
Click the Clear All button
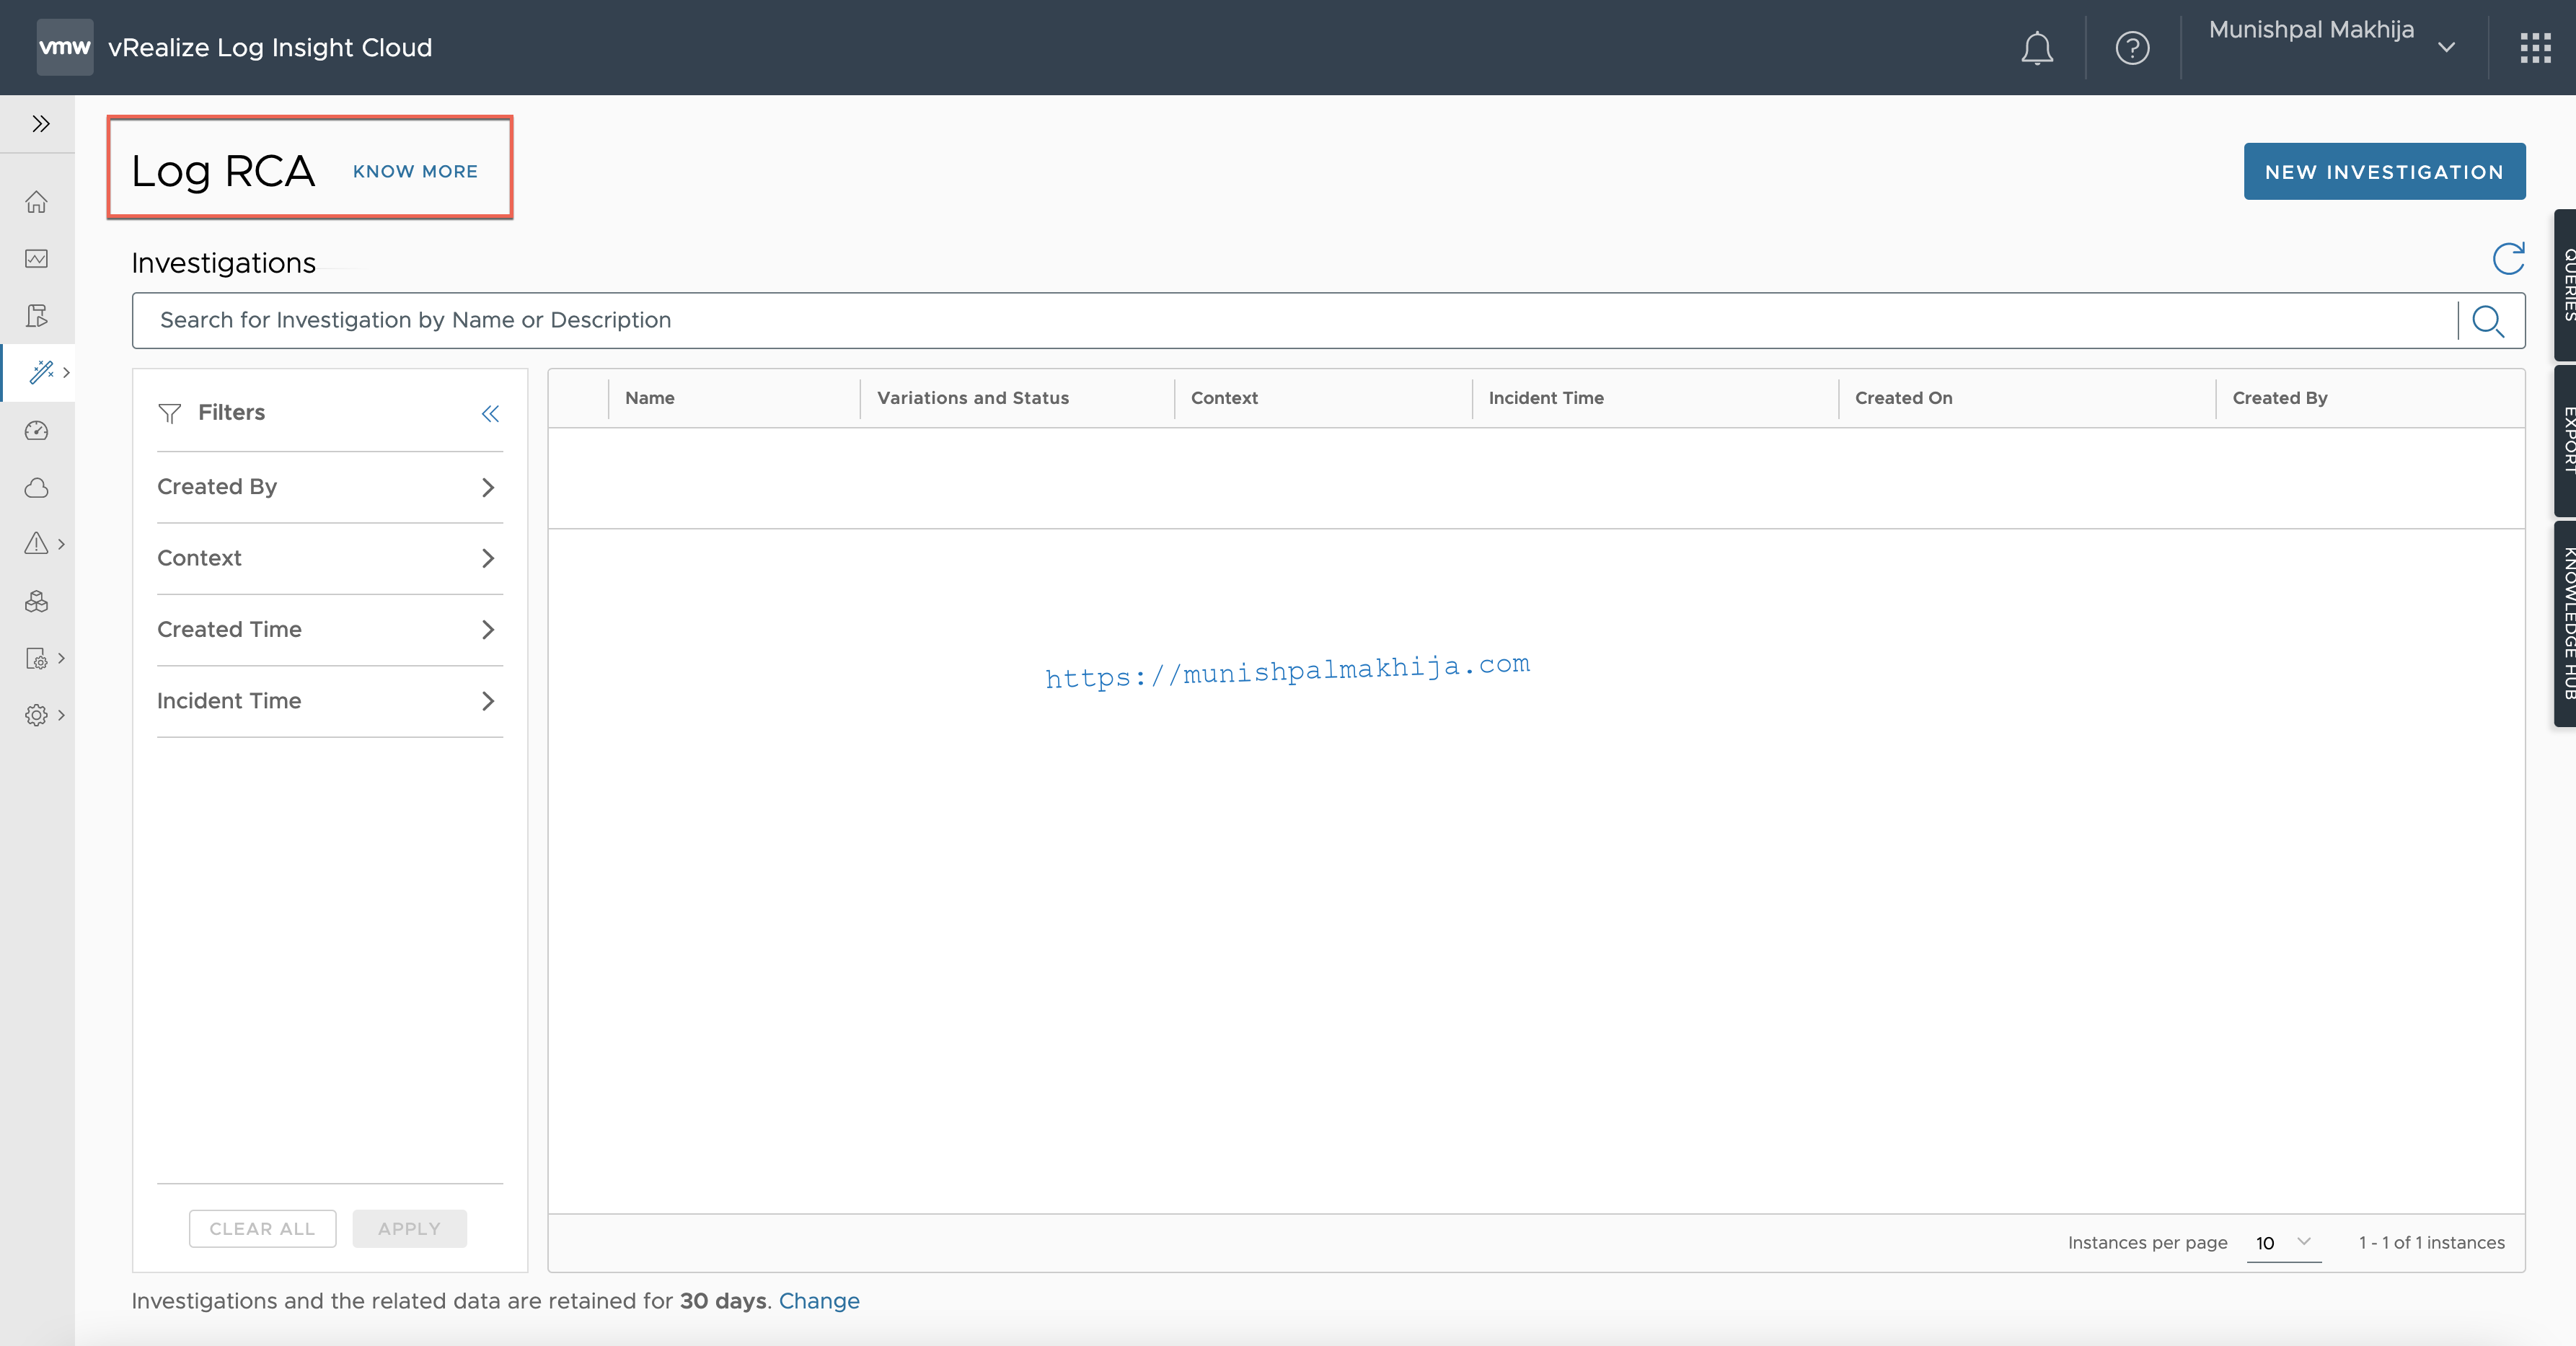point(262,1229)
